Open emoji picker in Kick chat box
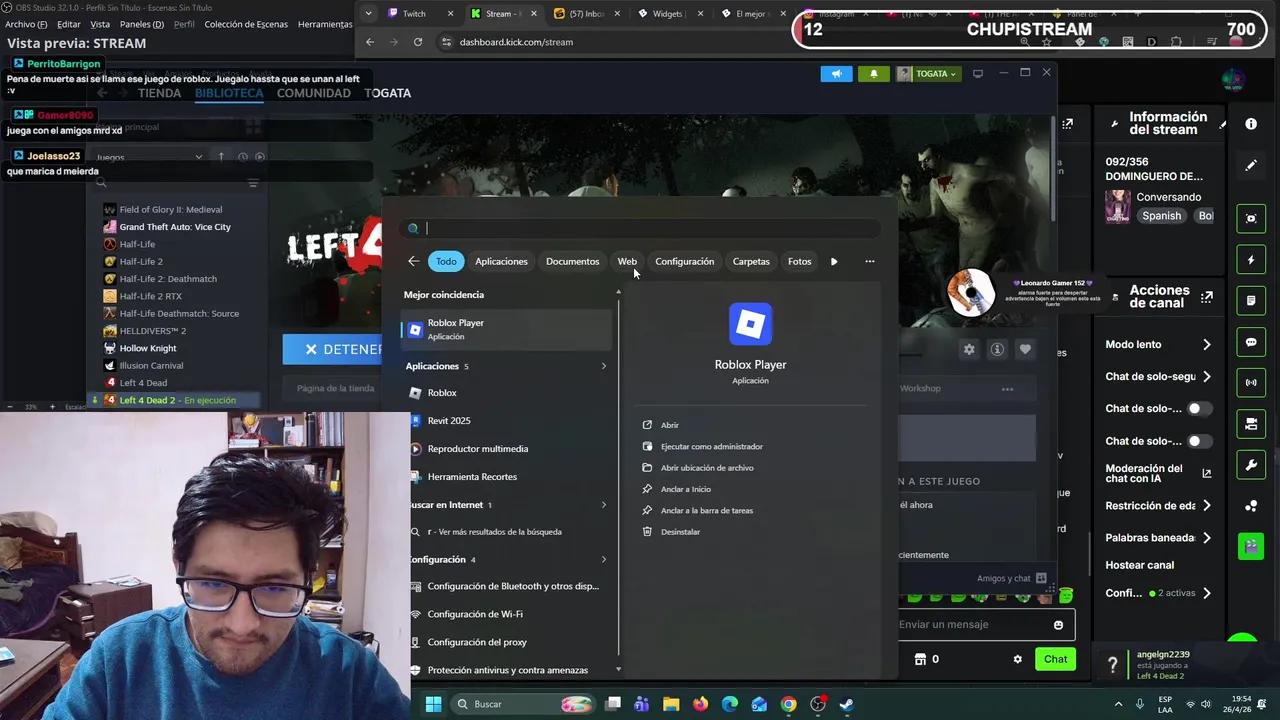1280x720 pixels. [x=1058, y=625]
